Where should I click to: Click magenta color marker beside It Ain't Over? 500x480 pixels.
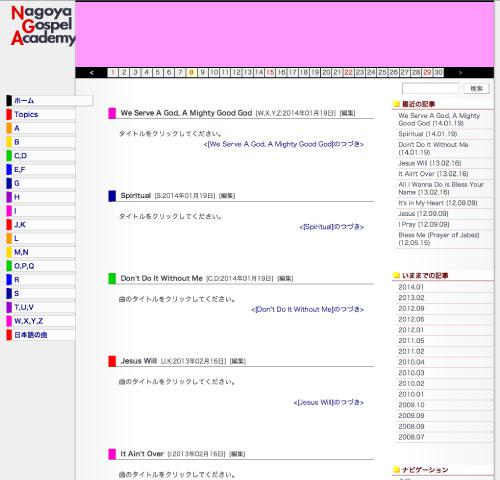click(x=112, y=454)
